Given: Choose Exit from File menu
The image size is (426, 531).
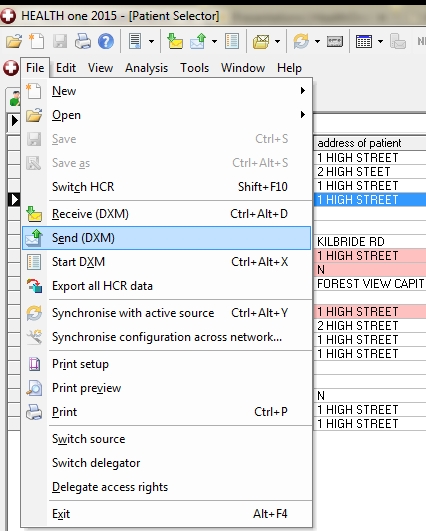Looking at the screenshot, I should [166, 514].
